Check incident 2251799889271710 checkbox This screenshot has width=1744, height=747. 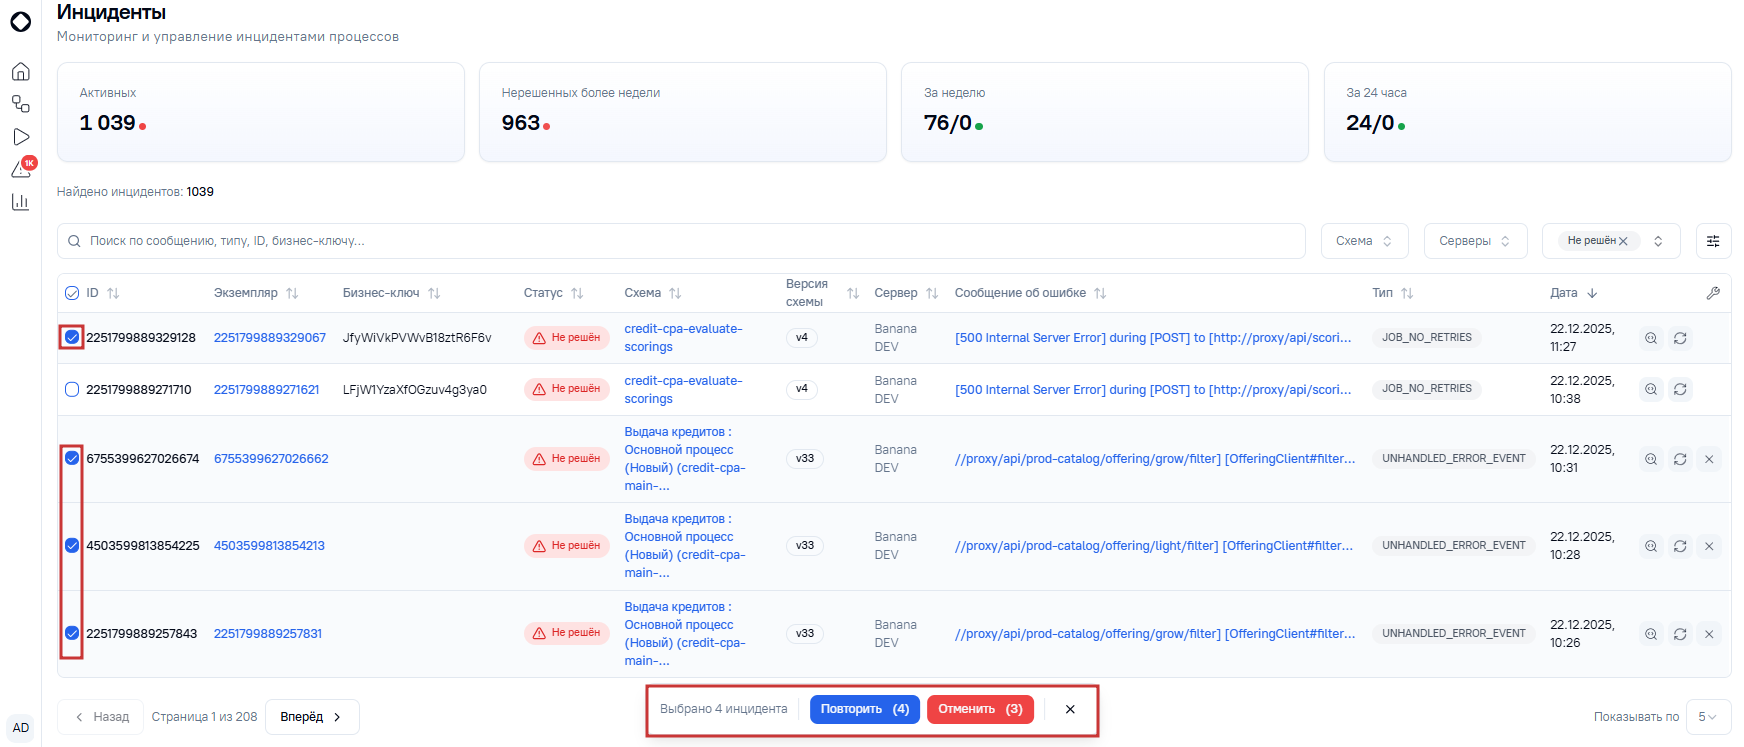pyautogui.click(x=72, y=389)
